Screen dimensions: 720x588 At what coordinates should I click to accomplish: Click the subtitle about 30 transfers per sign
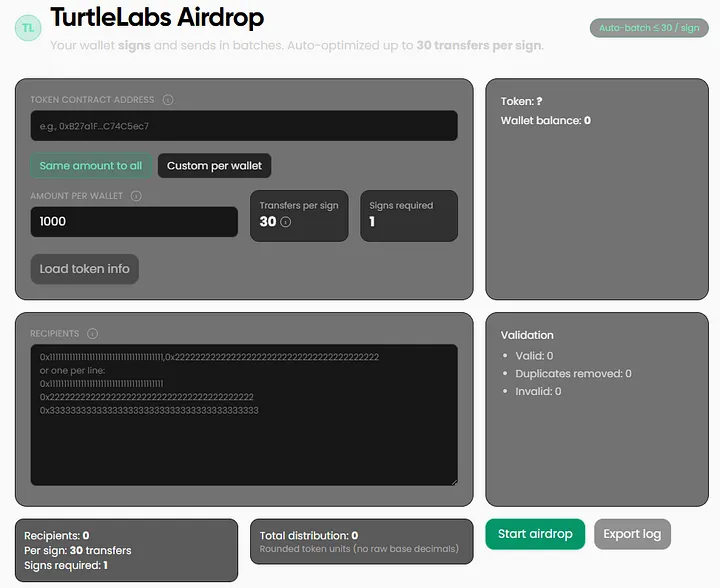pos(297,45)
